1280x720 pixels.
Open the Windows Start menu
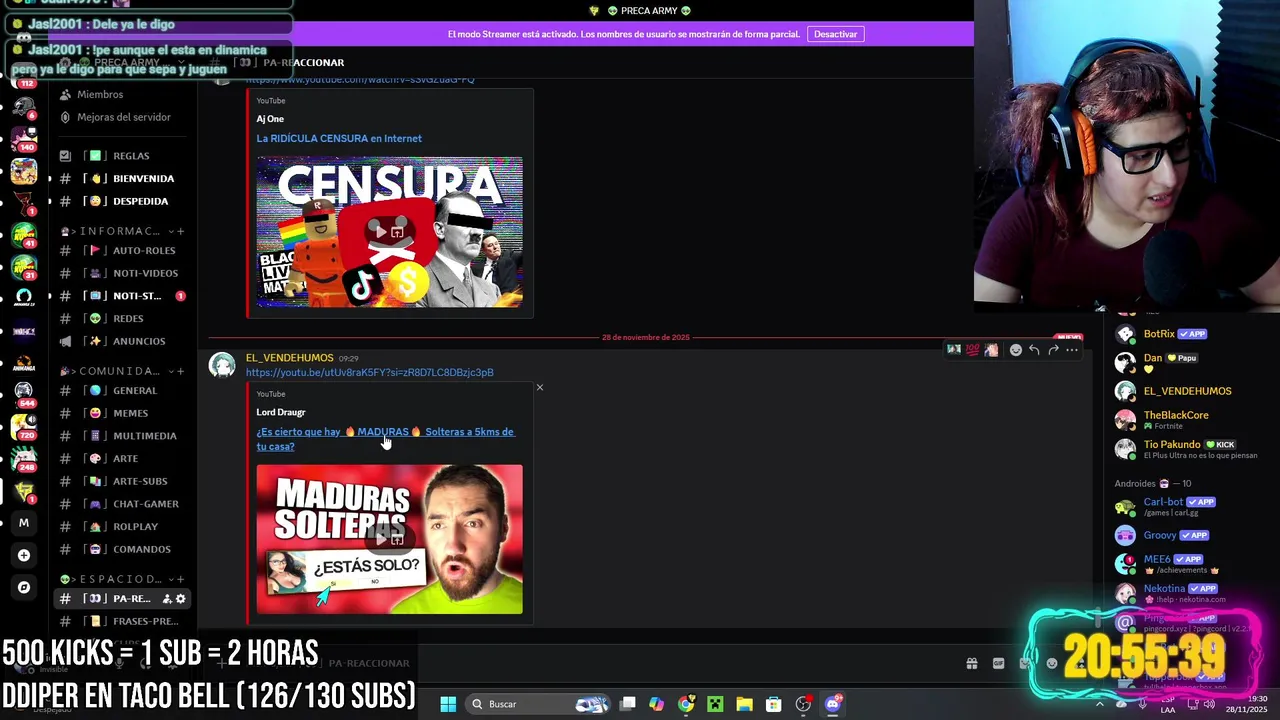click(448, 704)
